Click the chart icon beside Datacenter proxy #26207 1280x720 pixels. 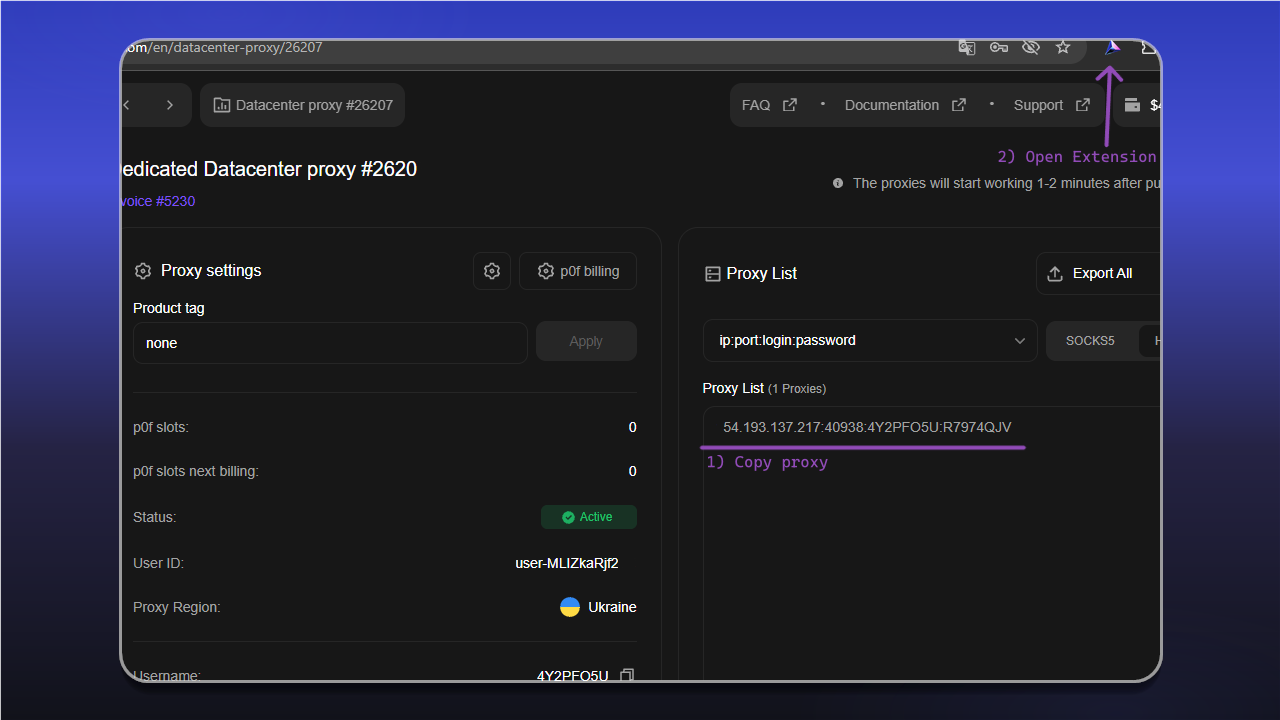click(222, 105)
